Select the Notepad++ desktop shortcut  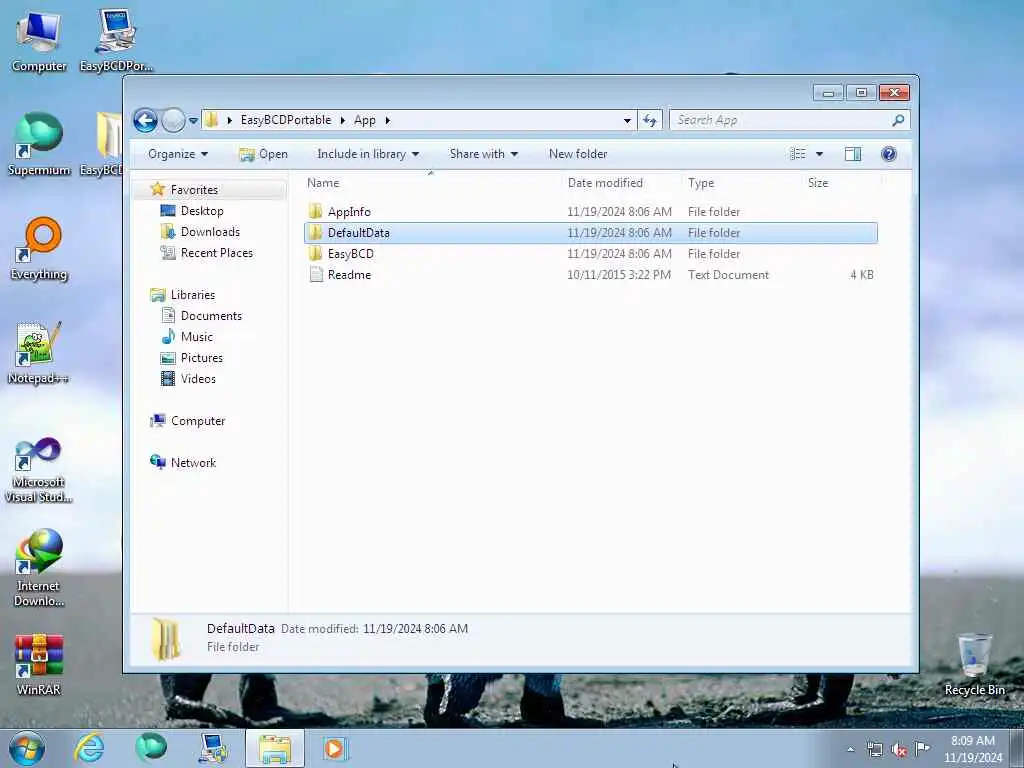pos(39,353)
